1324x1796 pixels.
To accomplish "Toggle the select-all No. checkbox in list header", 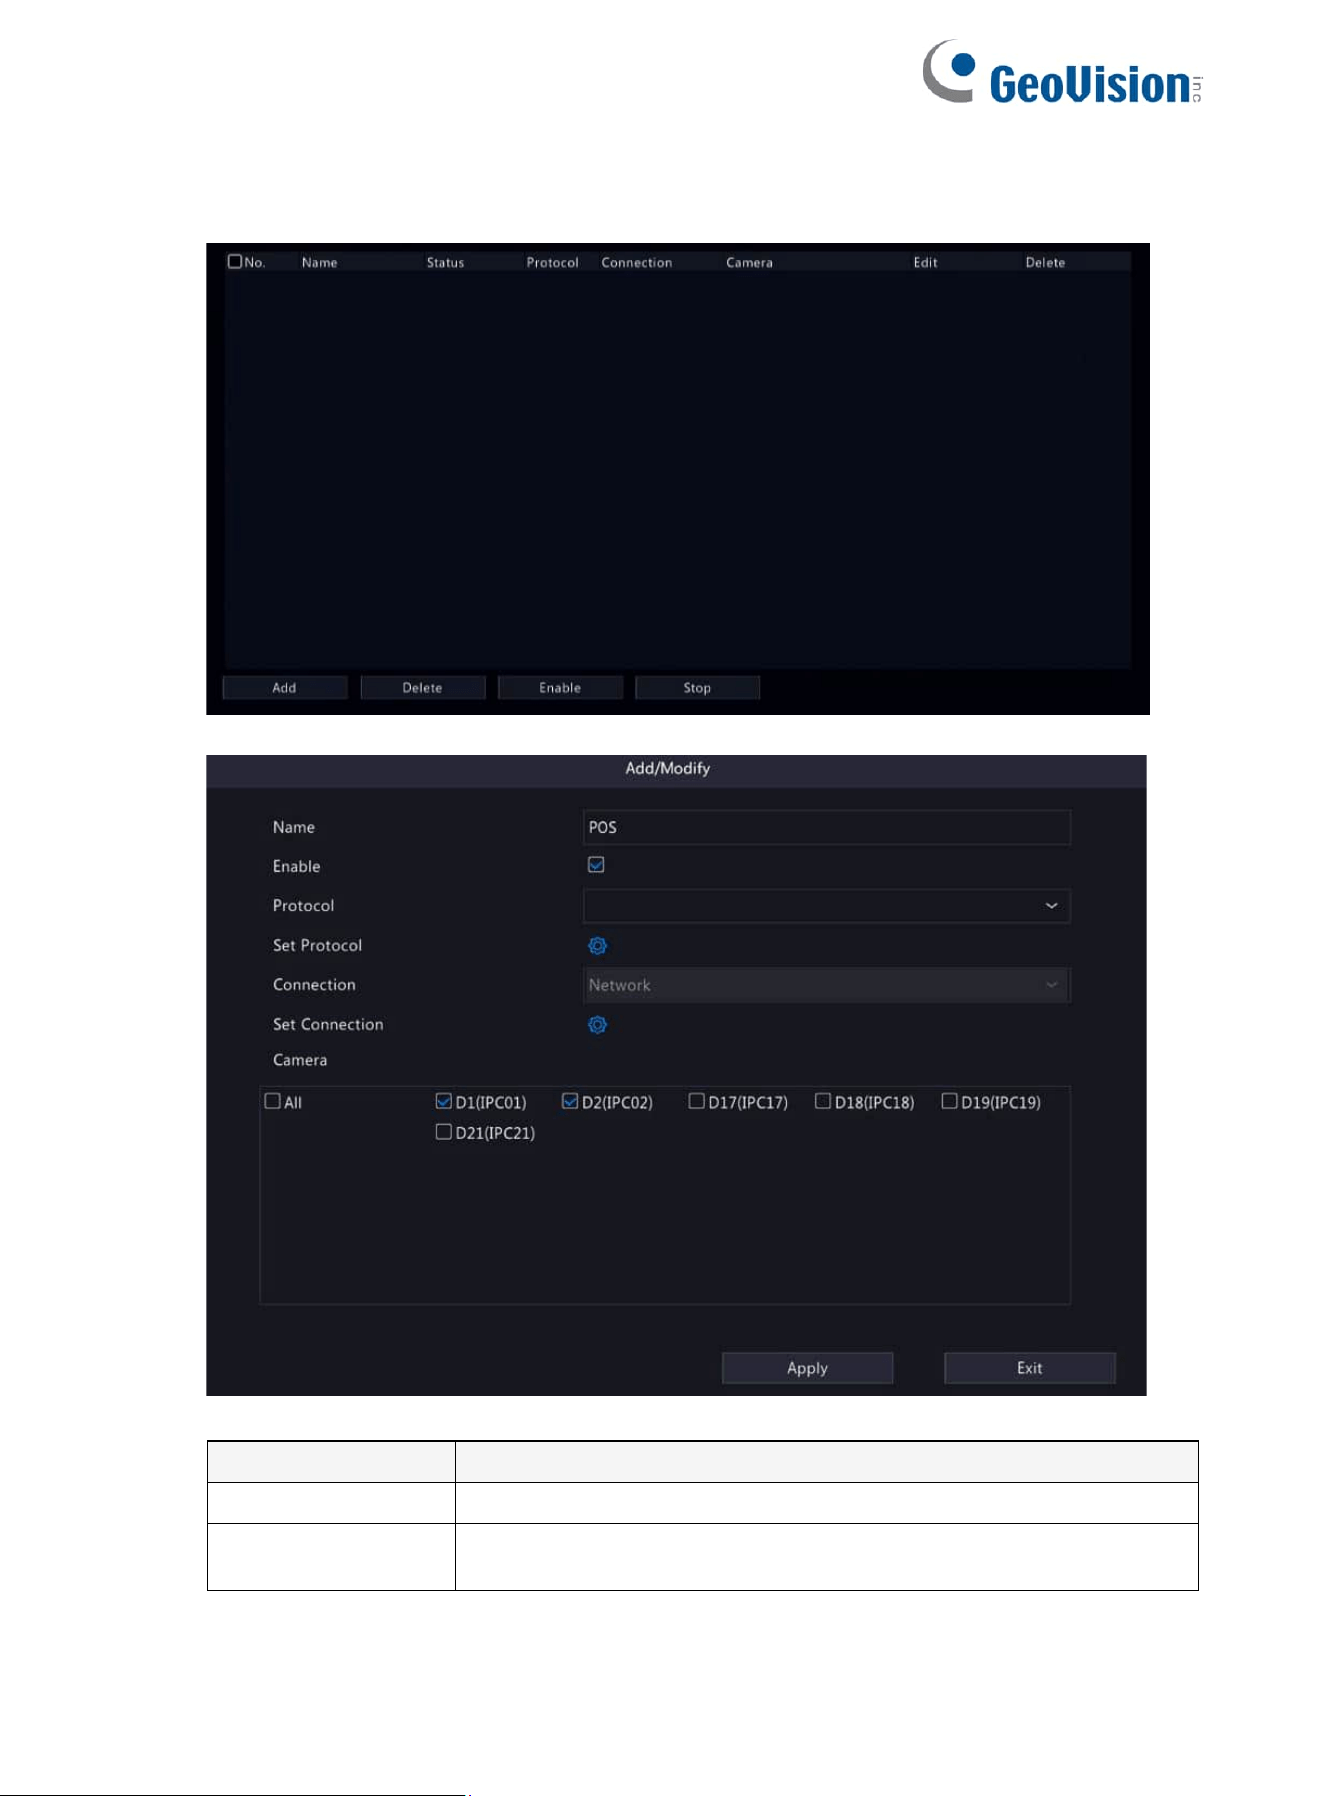I will pos(235,261).
